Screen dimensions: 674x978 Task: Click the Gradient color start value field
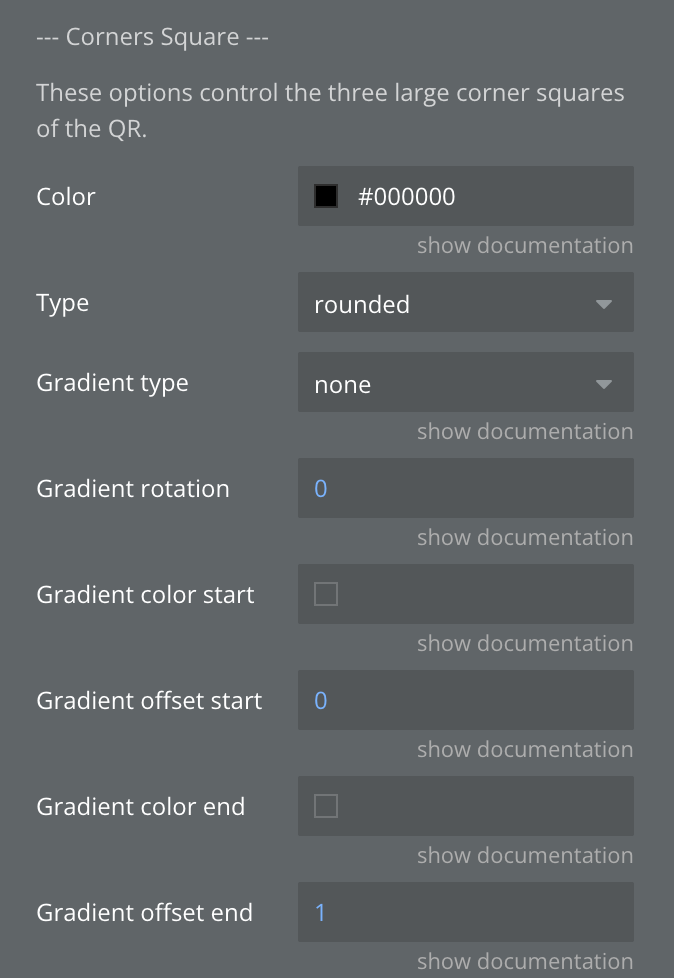tap(480, 595)
